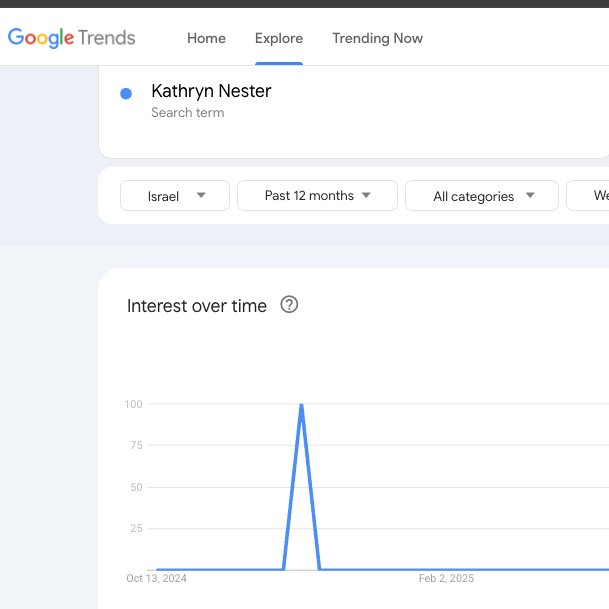Click the Kathryn Nester search term field
The width and height of the screenshot is (609, 609).
(211, 91)
